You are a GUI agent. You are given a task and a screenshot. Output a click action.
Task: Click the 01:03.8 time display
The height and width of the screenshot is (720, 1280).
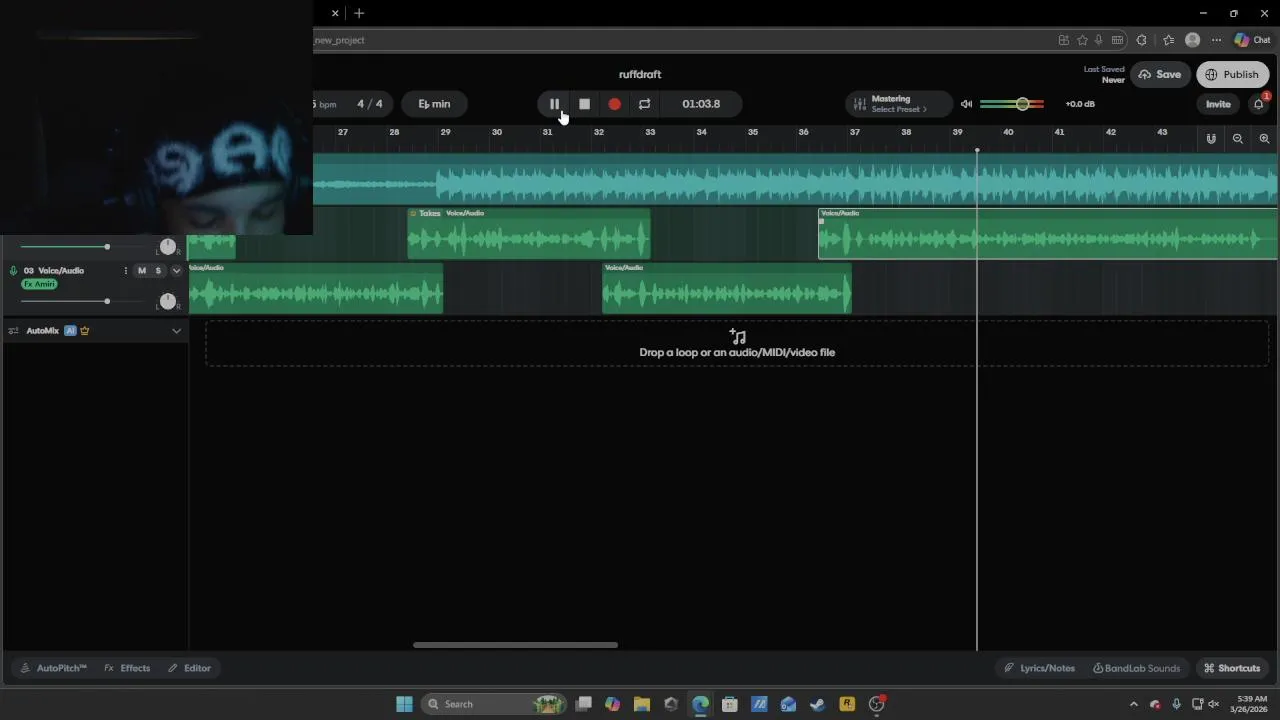coord(701,104)
